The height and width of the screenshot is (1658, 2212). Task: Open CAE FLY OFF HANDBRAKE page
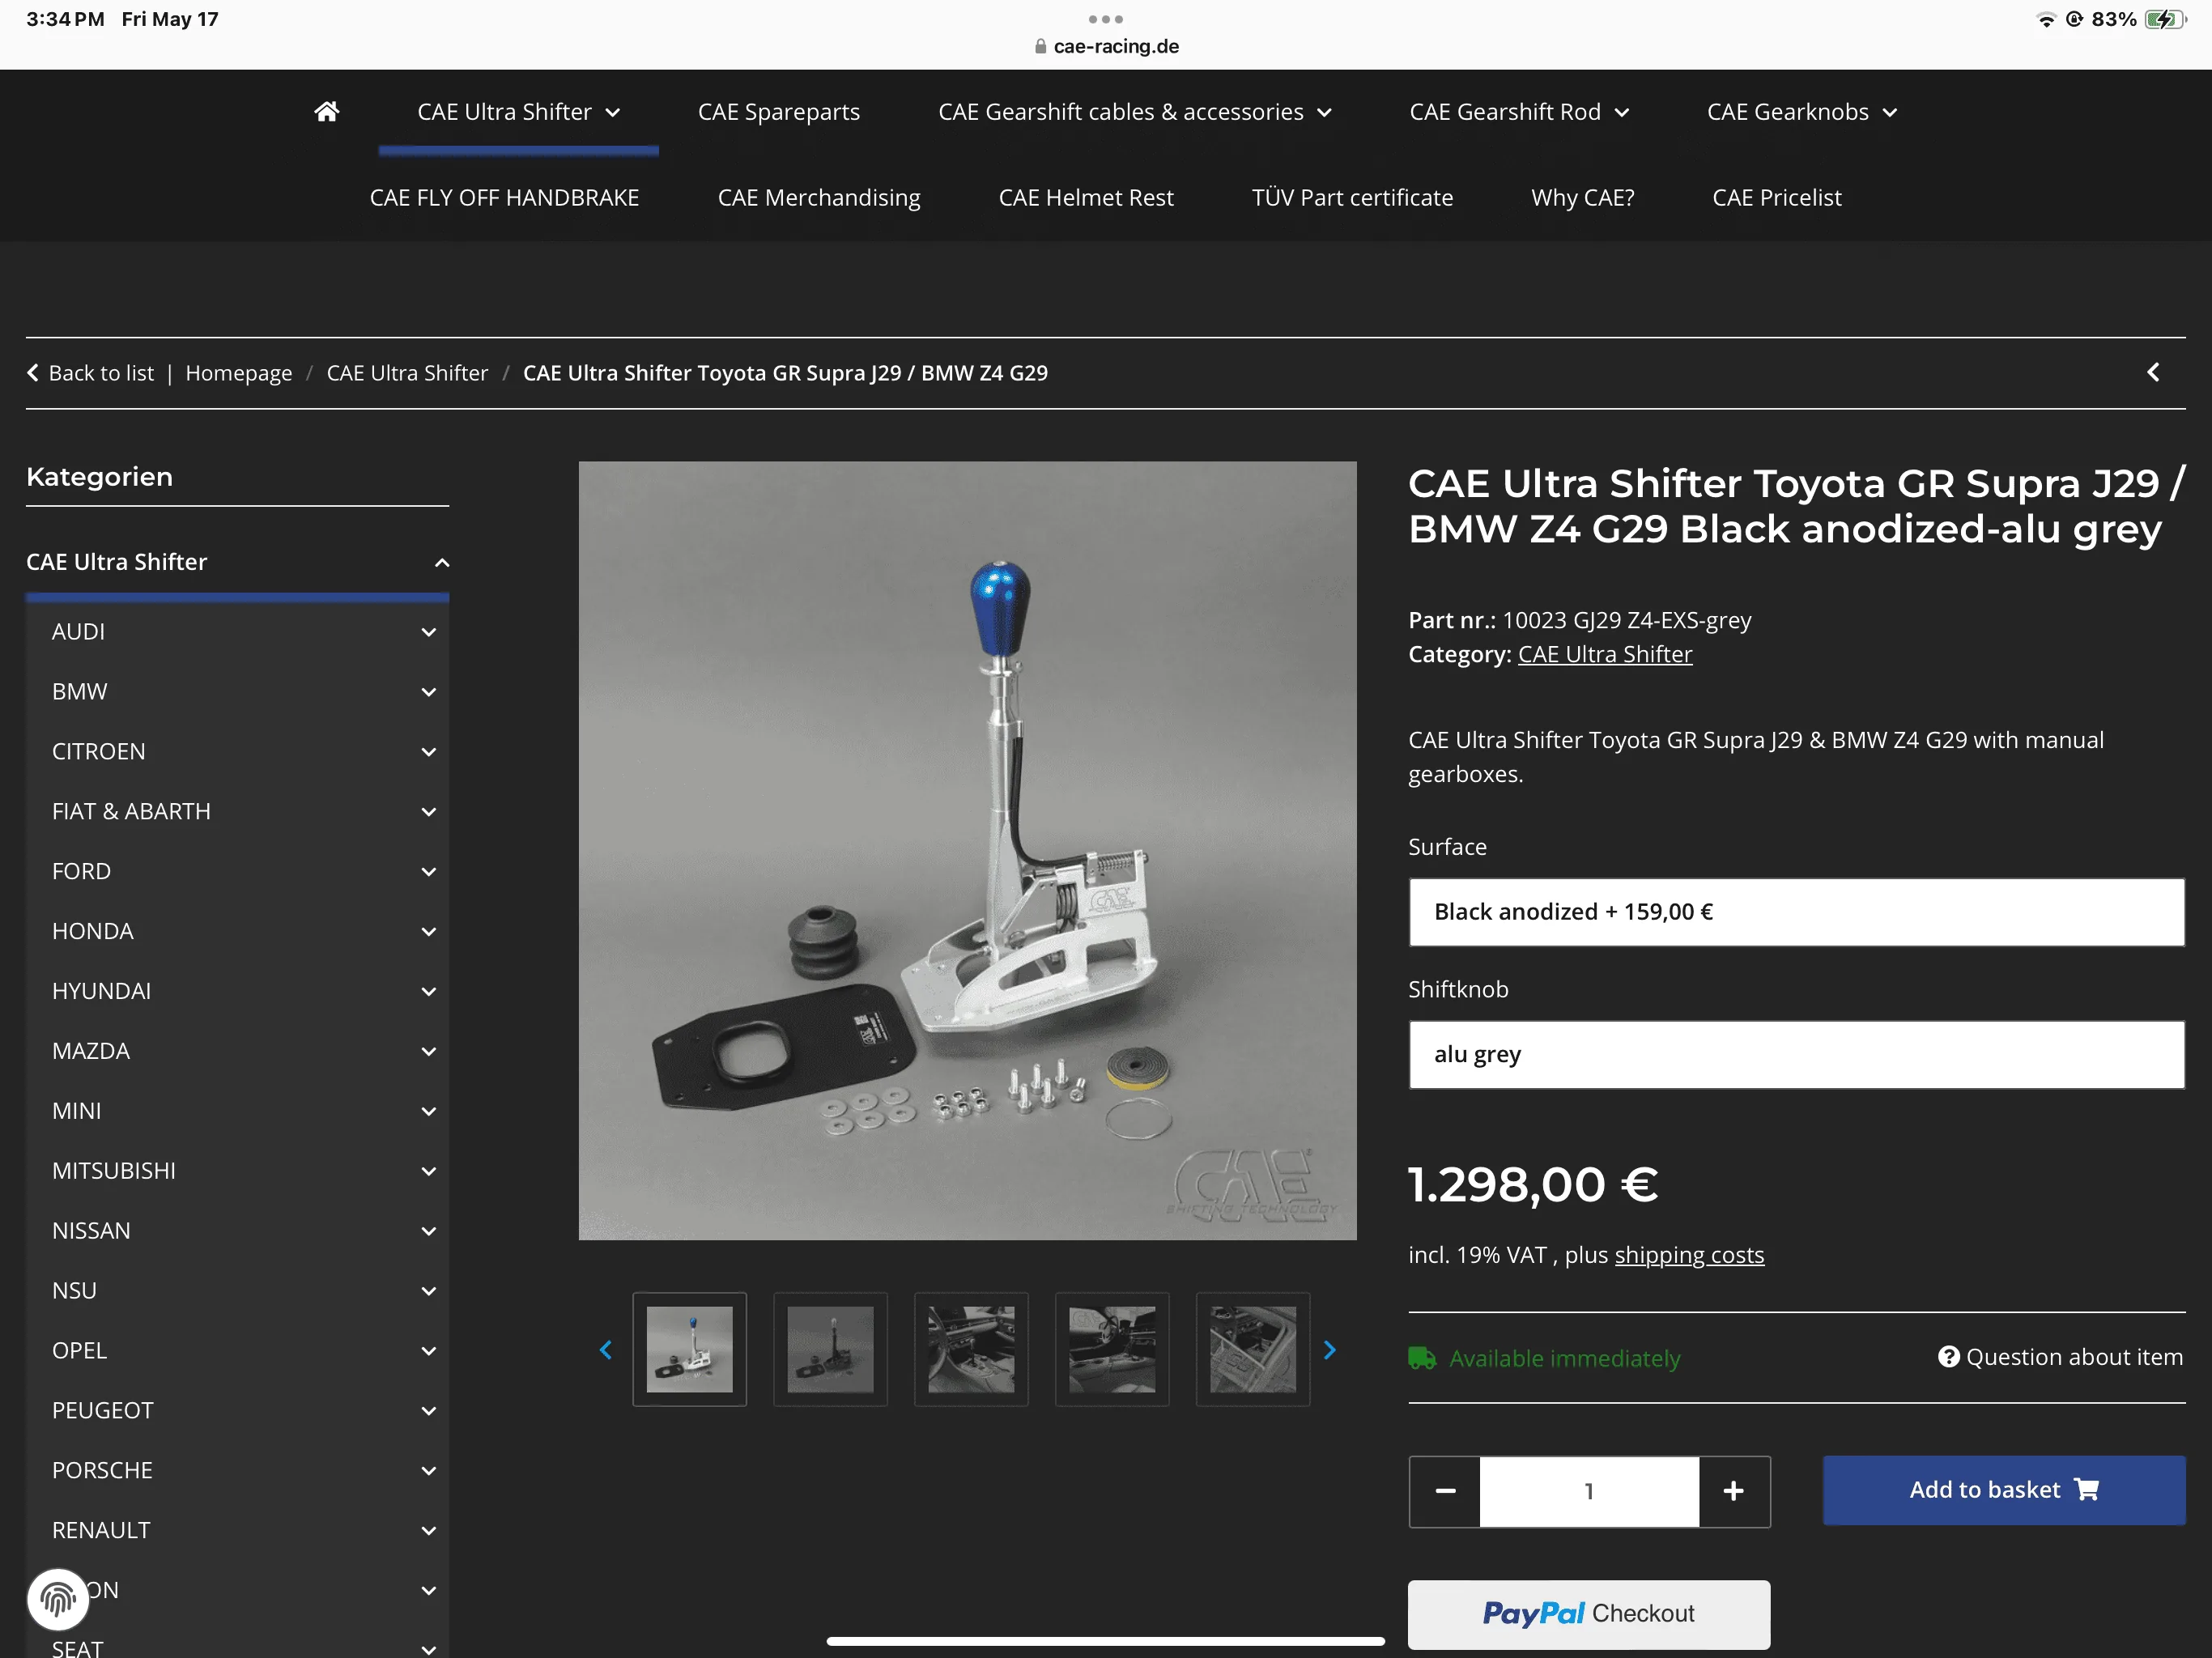click(504, 198)
